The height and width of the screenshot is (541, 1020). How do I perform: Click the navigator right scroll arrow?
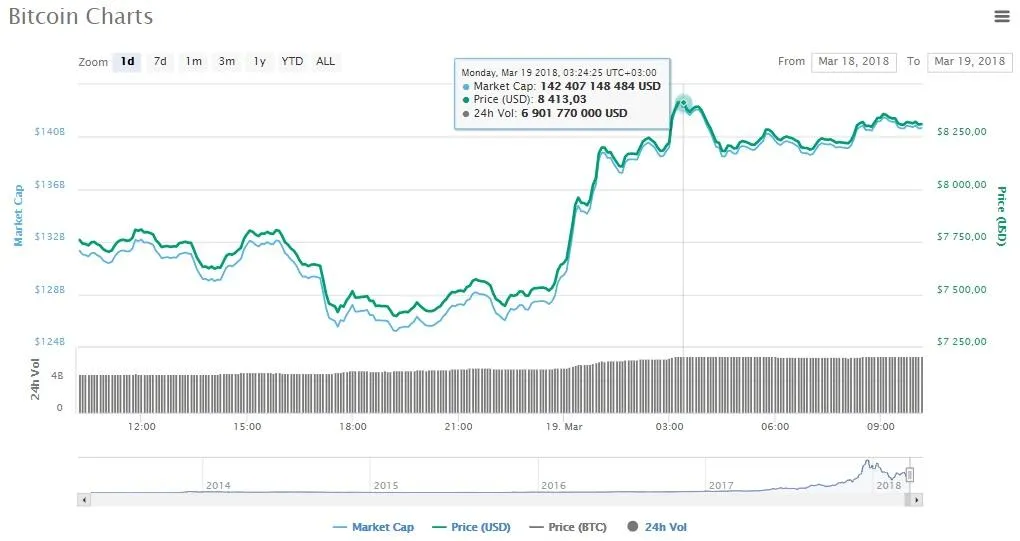click(917, 499)
